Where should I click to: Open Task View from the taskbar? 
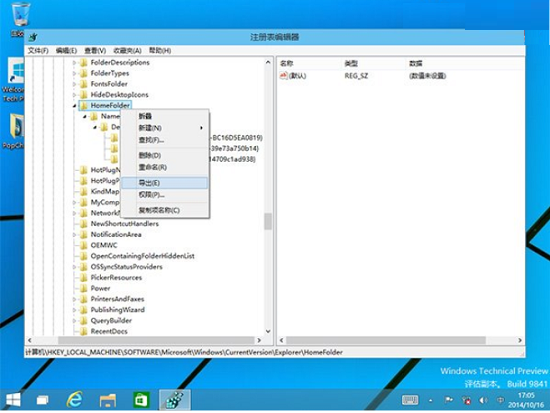[42, 400]
